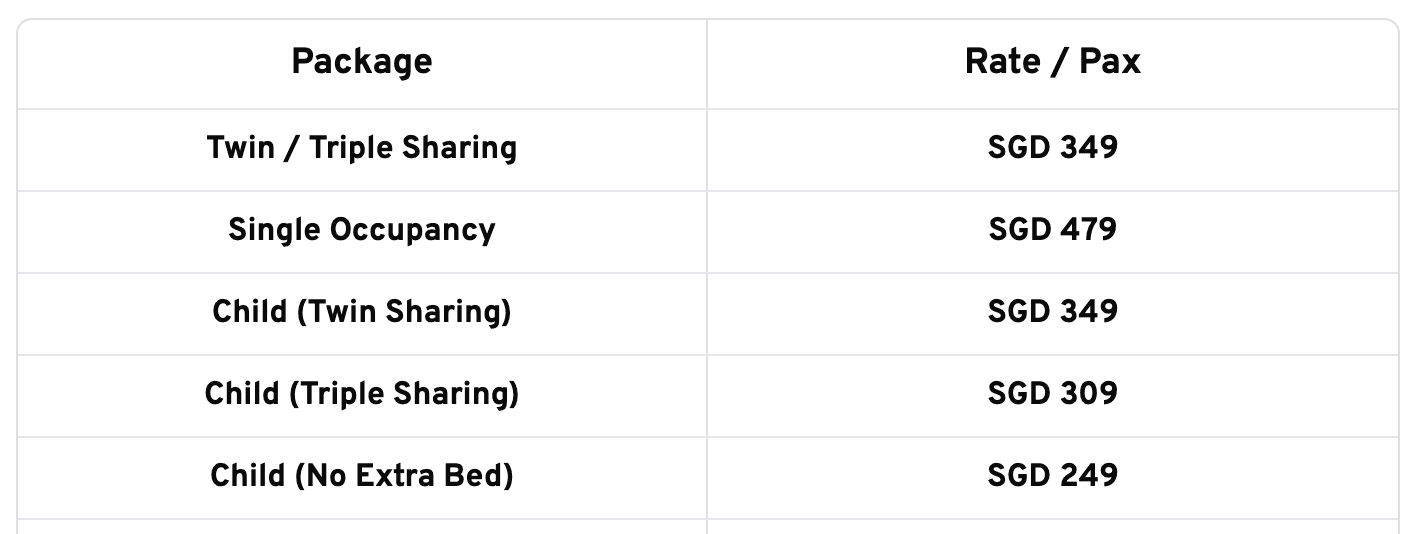The height and width of the screenshot is (534, 1416).
Task: Select the SGD 249 rate cell
Action: pos(1052,476)
